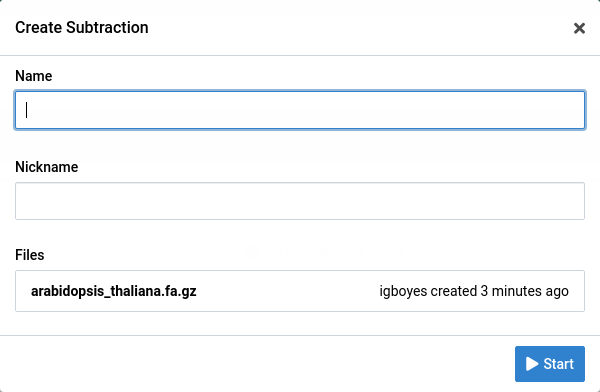This screenshot has height=392, width=600.
Task: Click the word 'Subtraction' in the title
Action: coord(107,28)
